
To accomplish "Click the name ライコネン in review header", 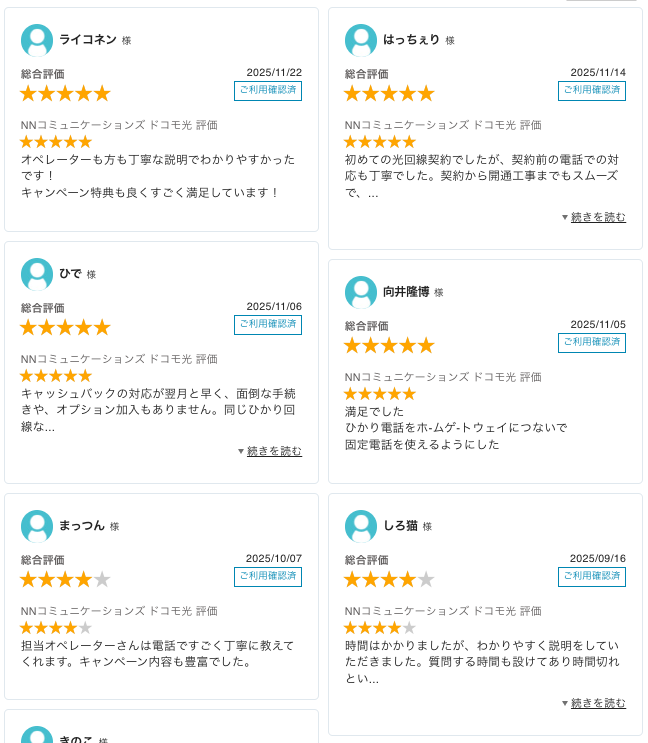I will [88, 40].
